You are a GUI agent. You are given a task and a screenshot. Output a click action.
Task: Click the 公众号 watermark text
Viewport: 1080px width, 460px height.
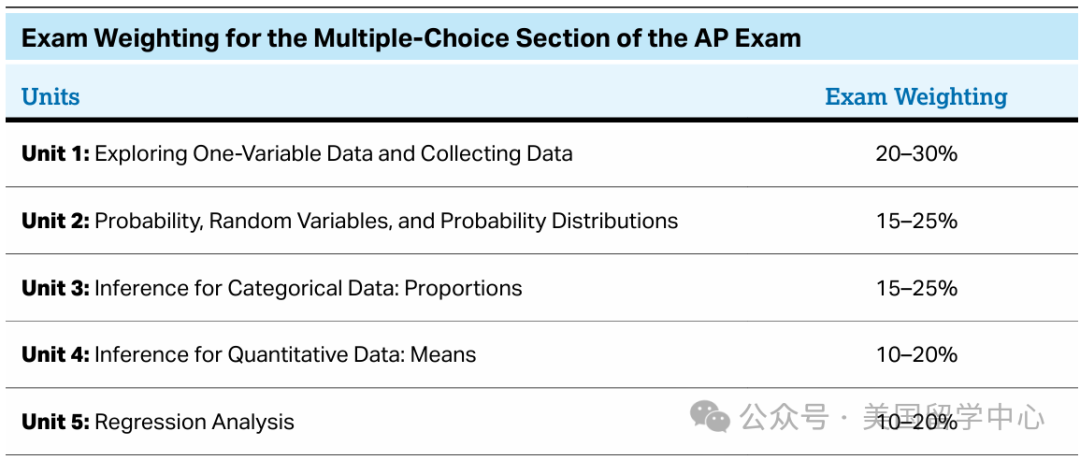click(x=782, y=417)
